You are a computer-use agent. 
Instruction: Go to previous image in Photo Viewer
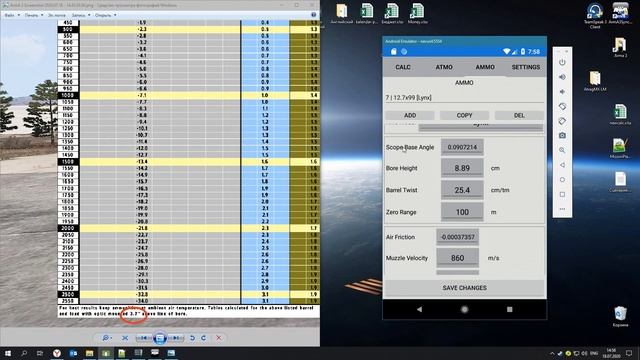coord(143,338)
